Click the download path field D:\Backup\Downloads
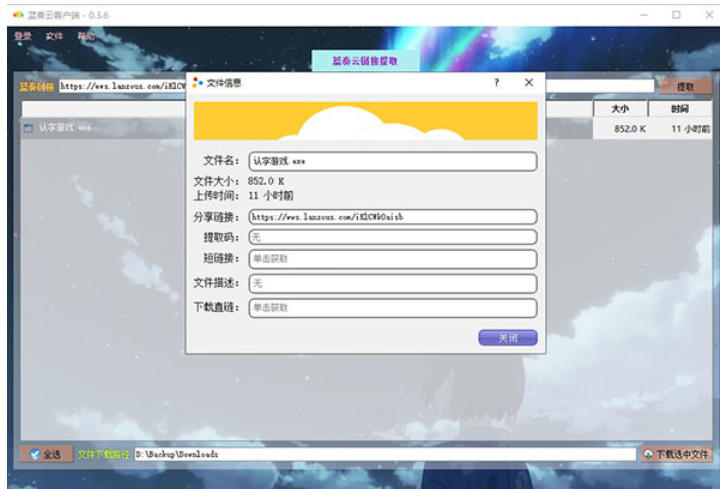The height and width of the screenshot is (489, 720). point(384,454)
